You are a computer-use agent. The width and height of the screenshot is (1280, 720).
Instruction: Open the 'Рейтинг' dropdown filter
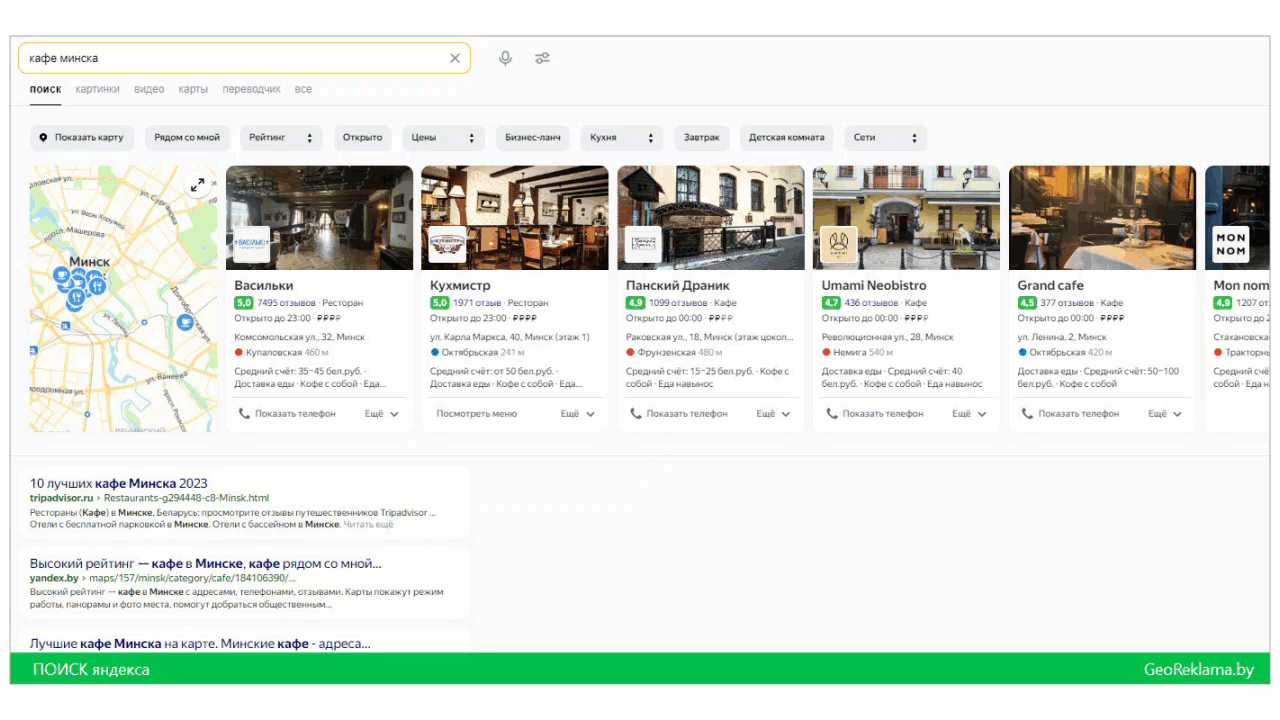[x=281, y=138]
